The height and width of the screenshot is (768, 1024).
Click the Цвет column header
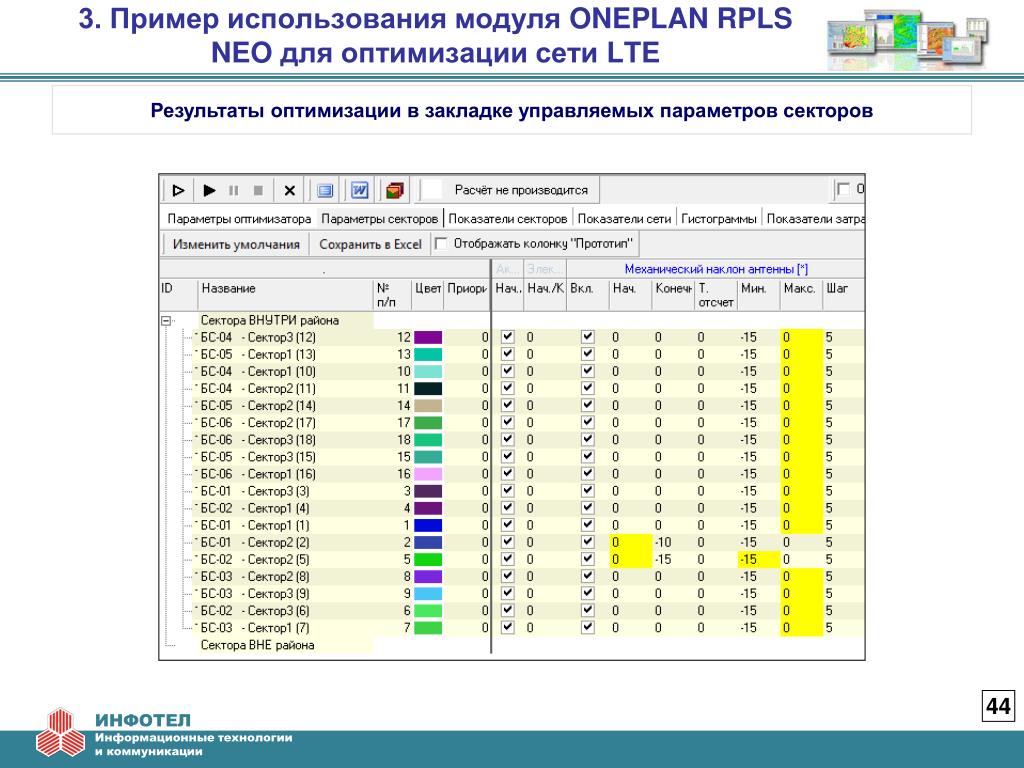click(428, 295)
